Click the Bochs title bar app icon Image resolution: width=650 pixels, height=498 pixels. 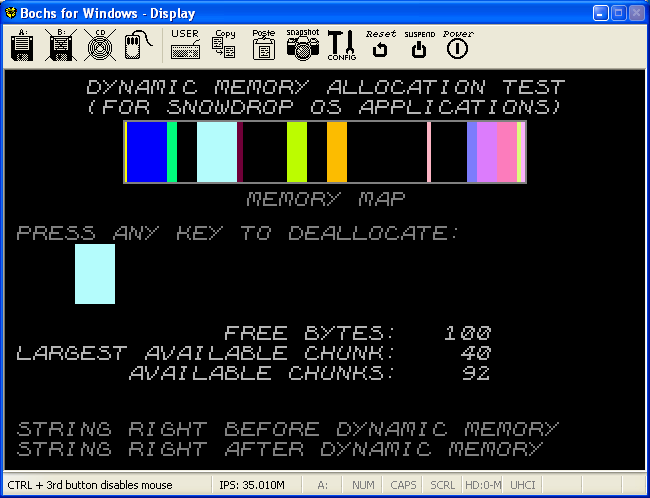11,13
